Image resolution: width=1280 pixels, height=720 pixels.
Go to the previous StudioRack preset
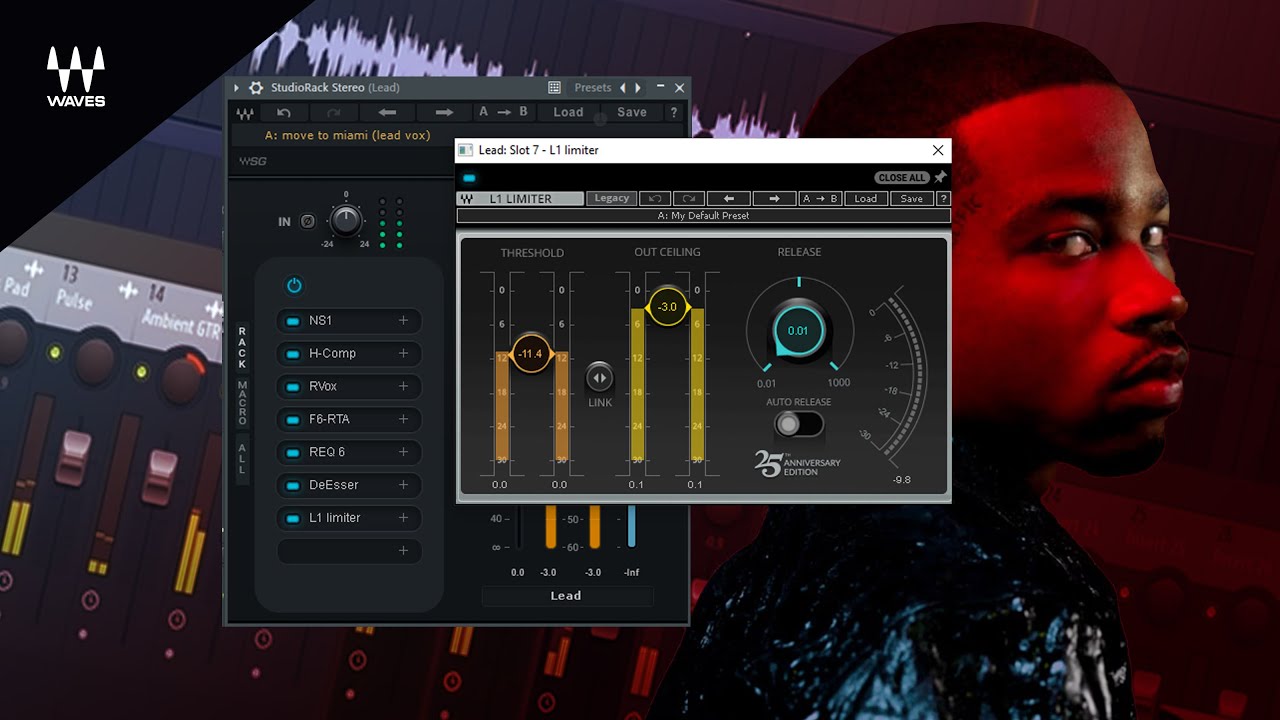623,88
